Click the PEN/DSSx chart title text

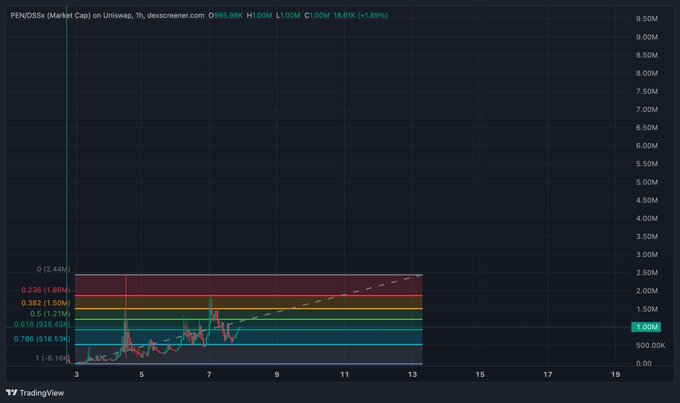coord(107,15)
